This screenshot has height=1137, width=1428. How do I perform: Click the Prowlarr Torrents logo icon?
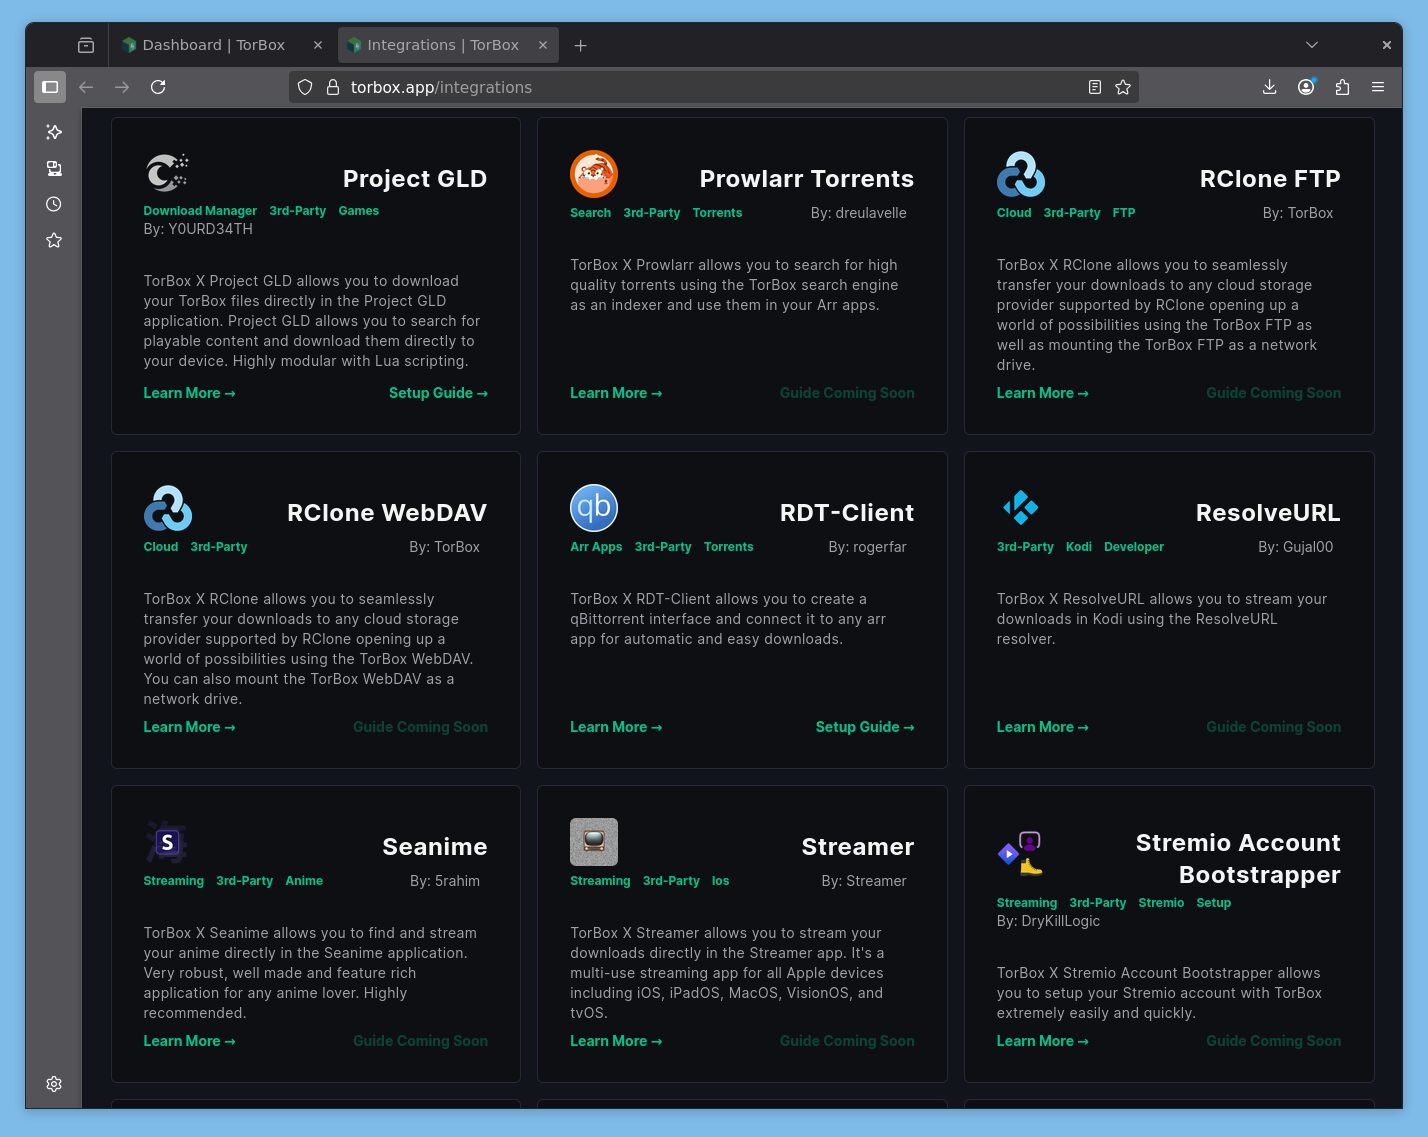[x=594, y=174]
